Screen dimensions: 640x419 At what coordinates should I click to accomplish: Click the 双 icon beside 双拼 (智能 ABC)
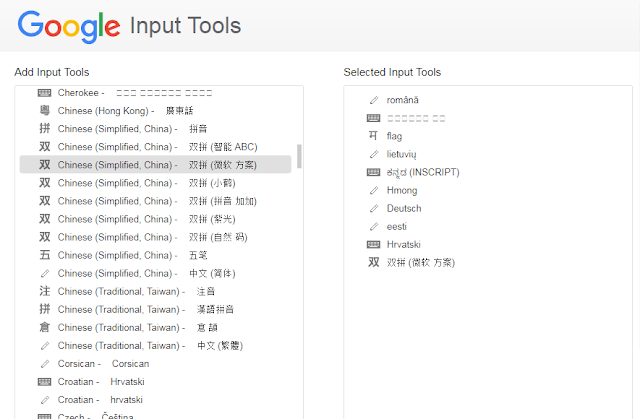click(44, 146)
